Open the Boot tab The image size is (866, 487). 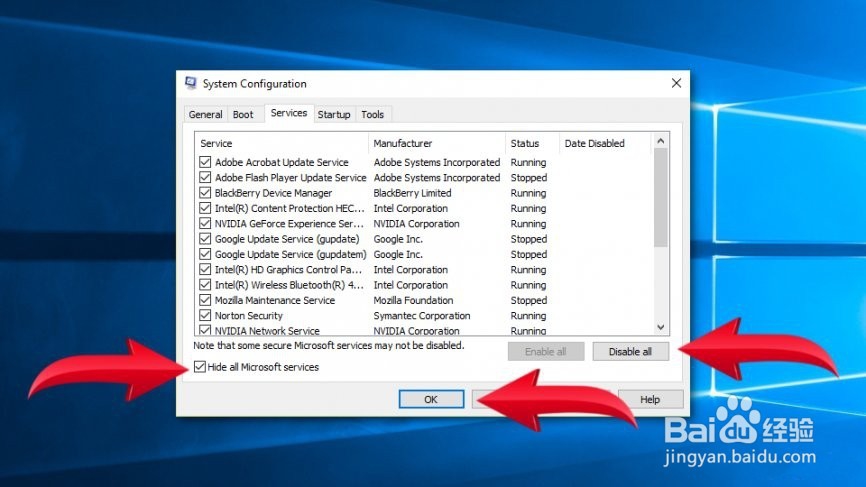tap(242, 114)
